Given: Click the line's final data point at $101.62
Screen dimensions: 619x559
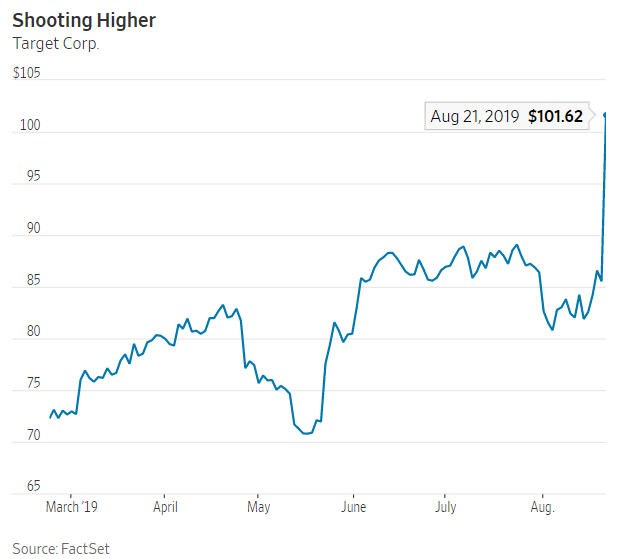Looking at the screenshot, I should 605,114.
